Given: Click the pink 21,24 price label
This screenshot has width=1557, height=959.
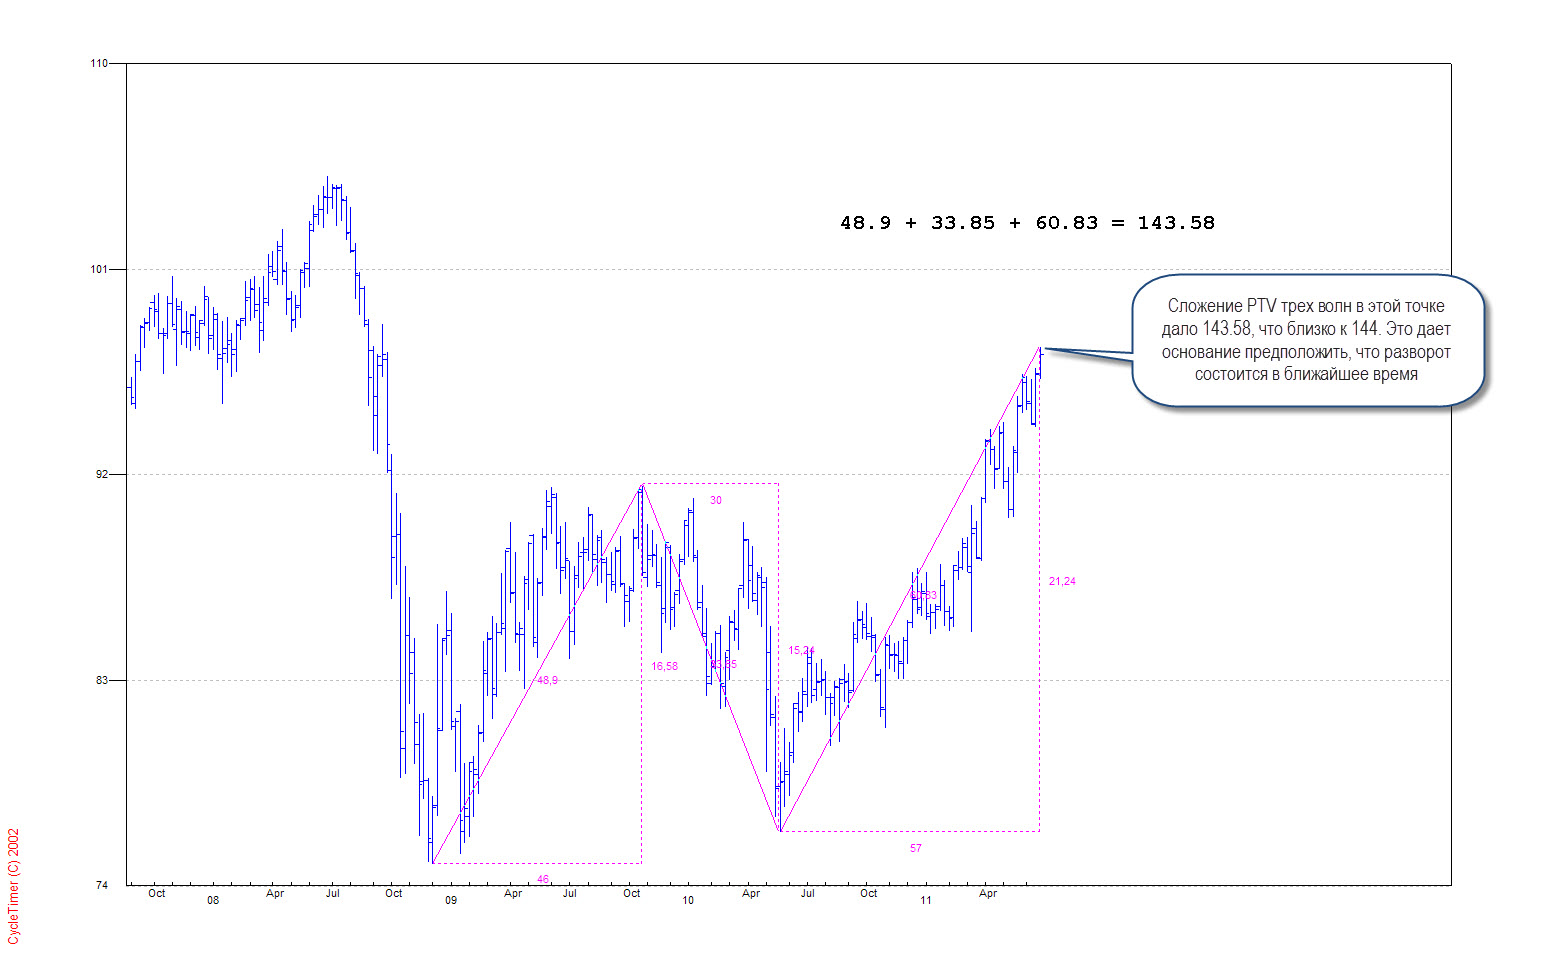Looking at the screenshot, I should click(1062, 581).
